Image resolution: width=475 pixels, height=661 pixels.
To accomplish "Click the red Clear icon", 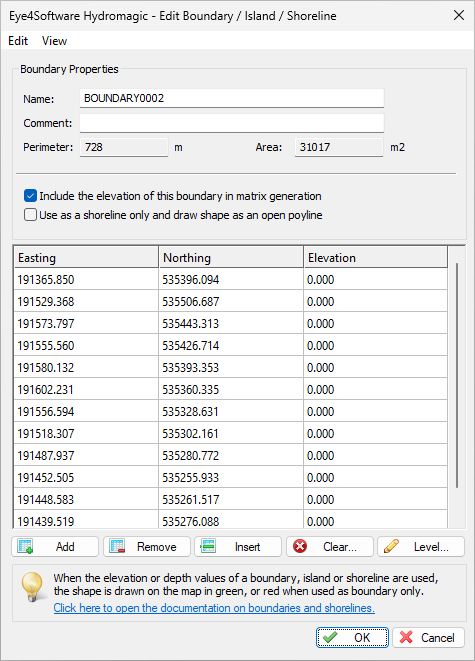I will coord(300,547).
